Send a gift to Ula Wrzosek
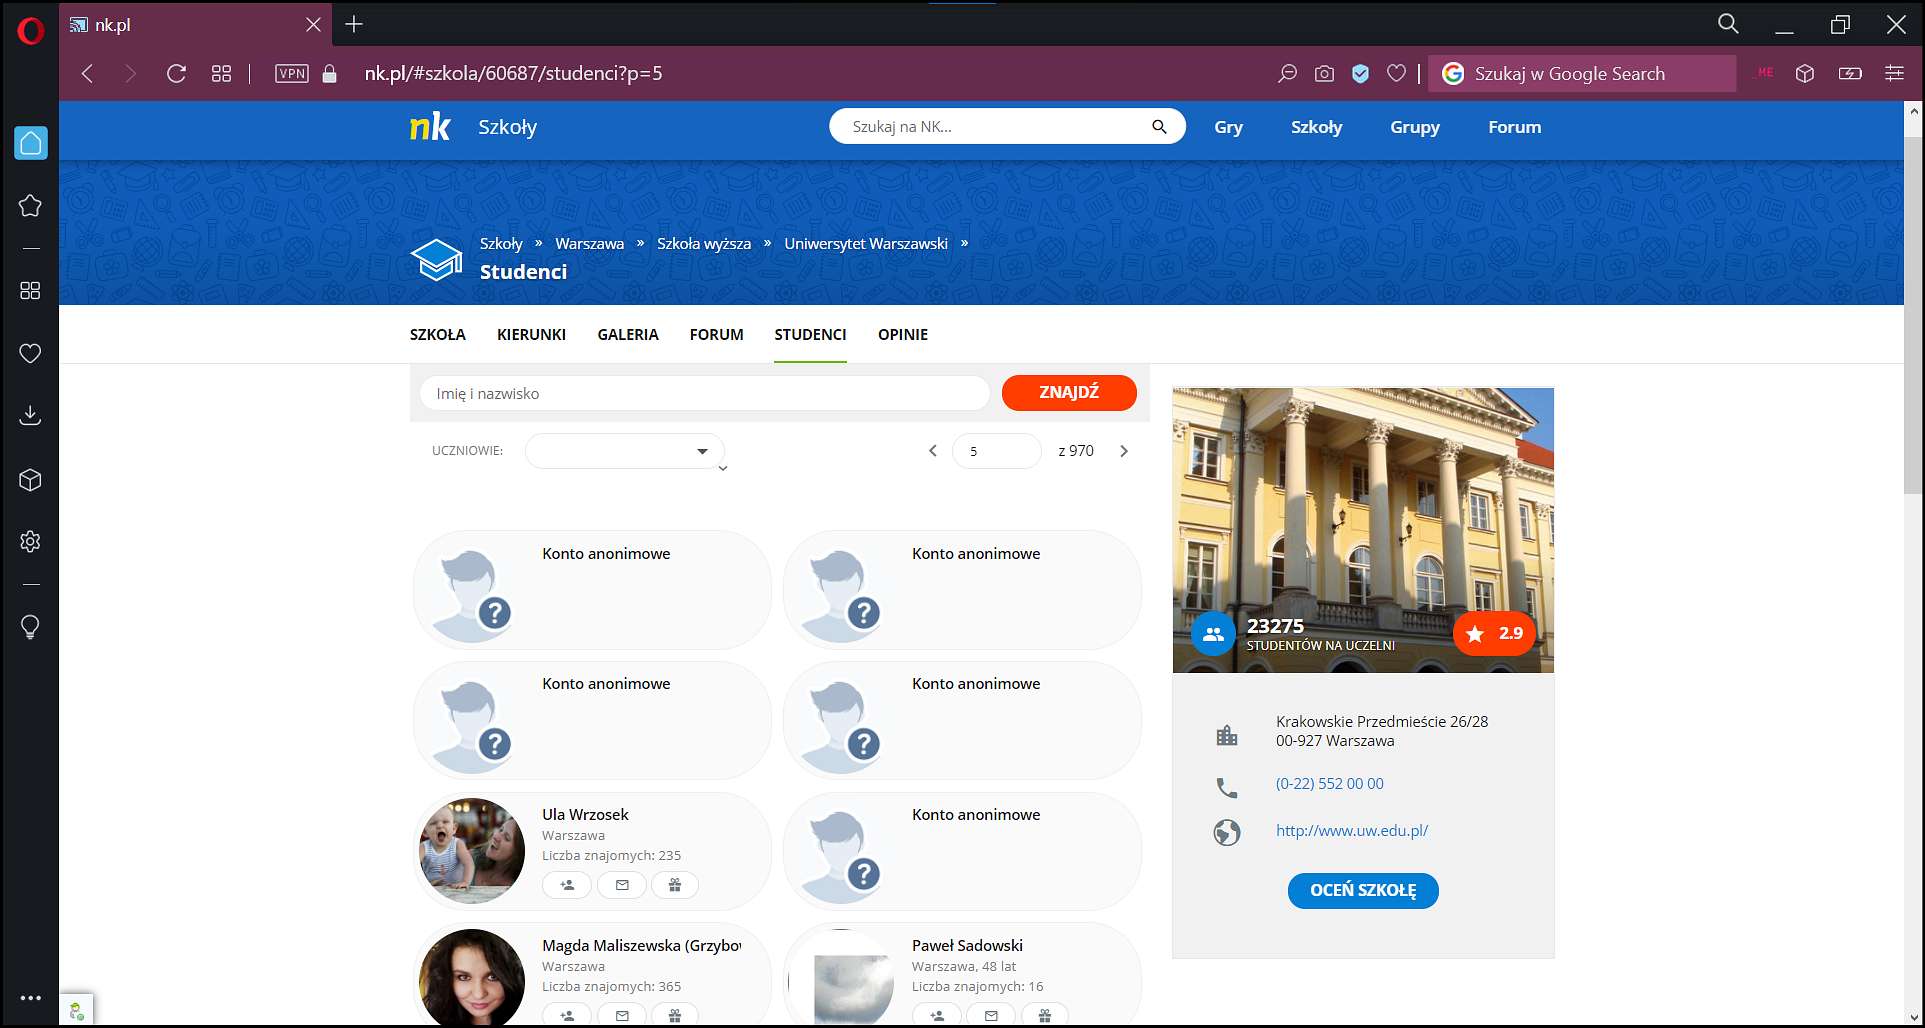The image size is (1925, 1028). pyautogui.click(x=675, y=885)
